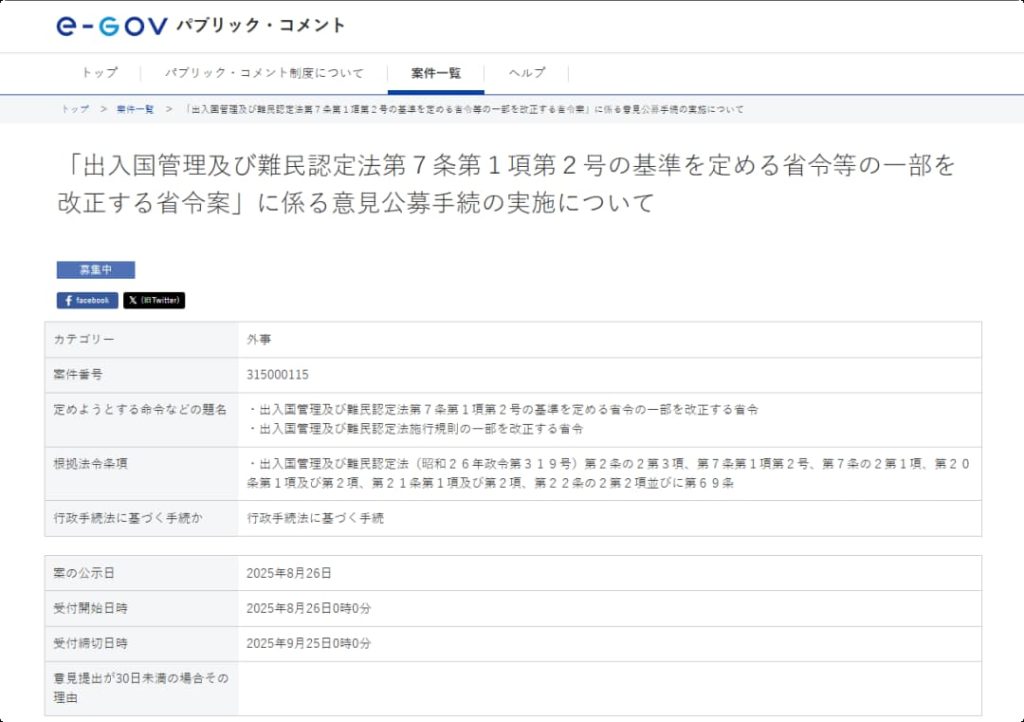Share this page on Facebook

click(87, 300)
